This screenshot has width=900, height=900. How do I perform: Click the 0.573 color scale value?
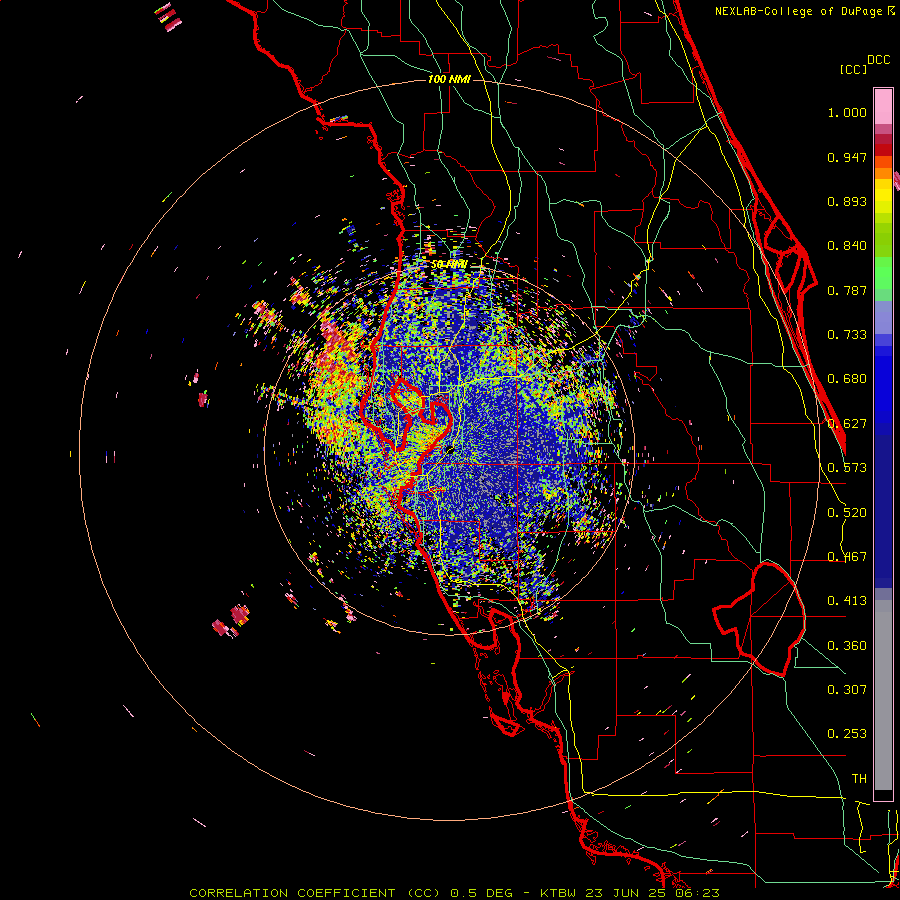[x=847, y=468]
